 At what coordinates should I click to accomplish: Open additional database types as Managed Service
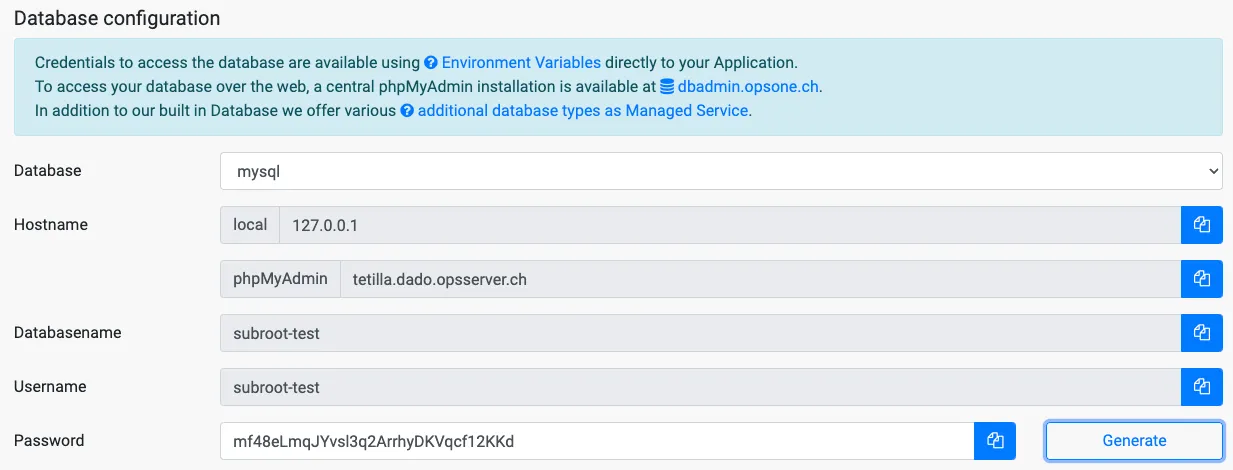[583, 111]
